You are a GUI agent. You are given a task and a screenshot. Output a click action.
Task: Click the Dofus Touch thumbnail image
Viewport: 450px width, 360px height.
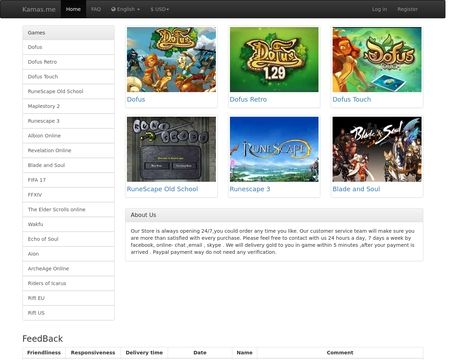[x=377, y=59]
